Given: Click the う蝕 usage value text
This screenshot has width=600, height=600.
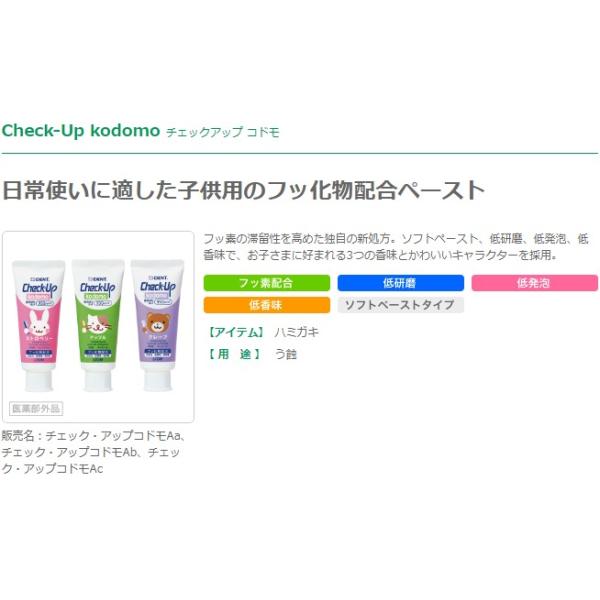Looking at the screenshot, I should point(285,354).
